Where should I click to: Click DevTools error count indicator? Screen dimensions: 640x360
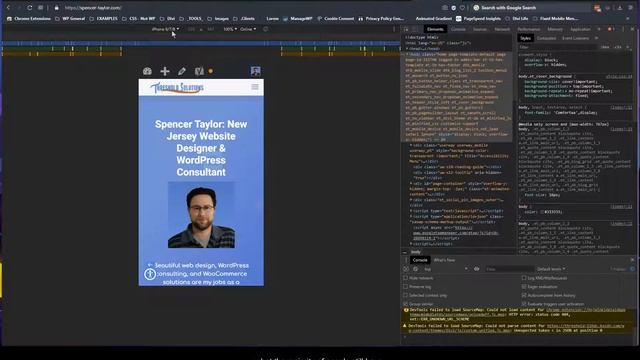point(611,29)
